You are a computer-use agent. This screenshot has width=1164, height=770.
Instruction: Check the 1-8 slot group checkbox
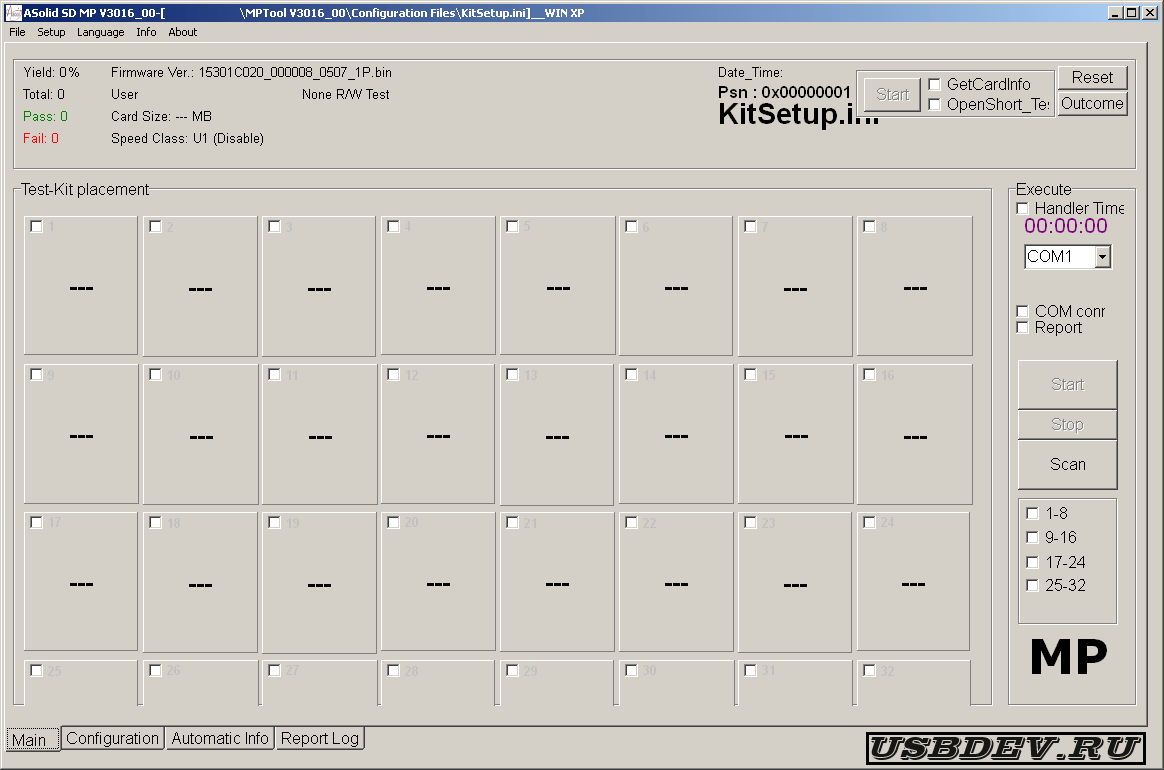click(1032, 513)
